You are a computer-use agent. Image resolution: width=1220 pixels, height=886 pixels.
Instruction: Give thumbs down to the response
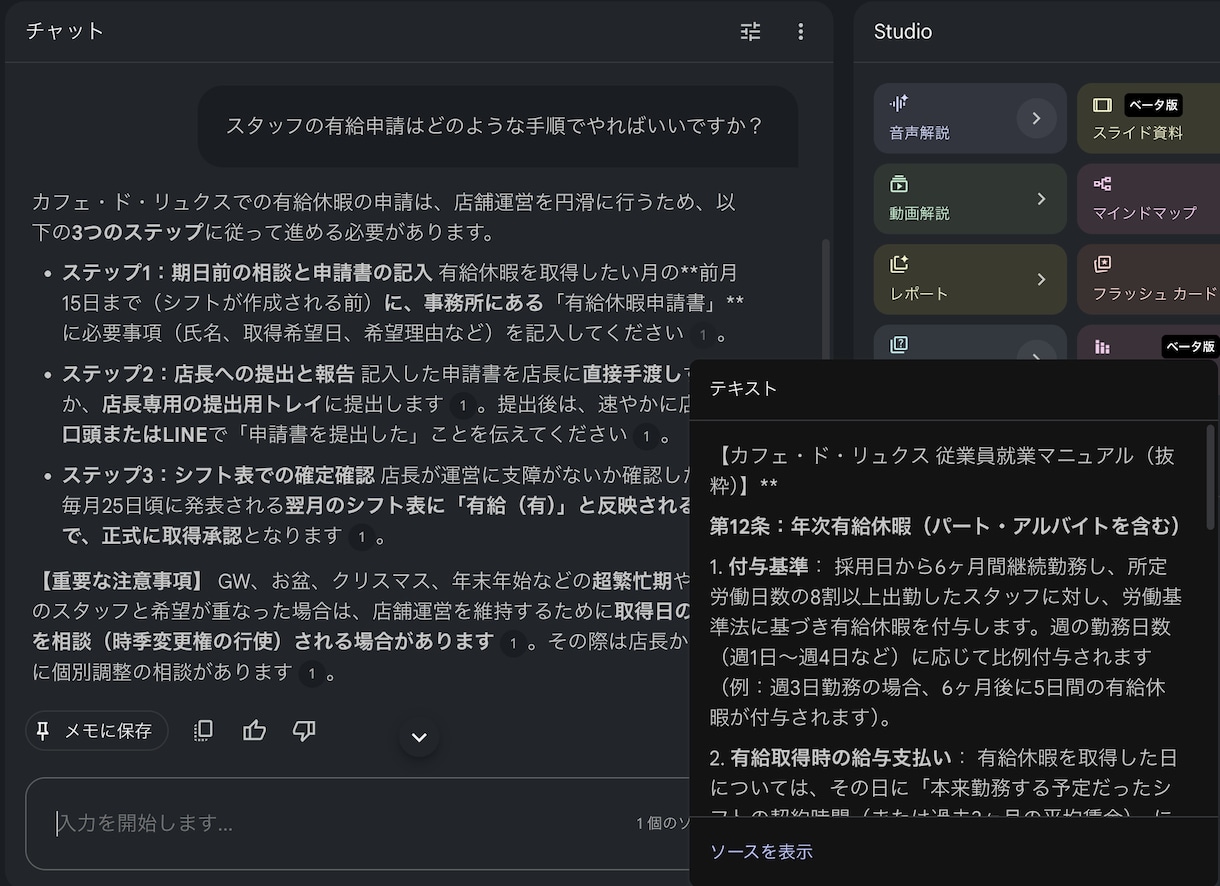coord(304,731)
